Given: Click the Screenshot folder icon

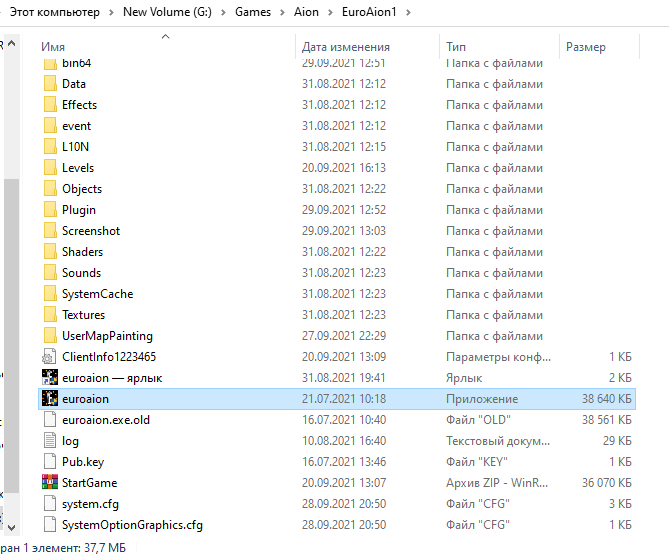Looking at the screenshot, I should [50, 231].
